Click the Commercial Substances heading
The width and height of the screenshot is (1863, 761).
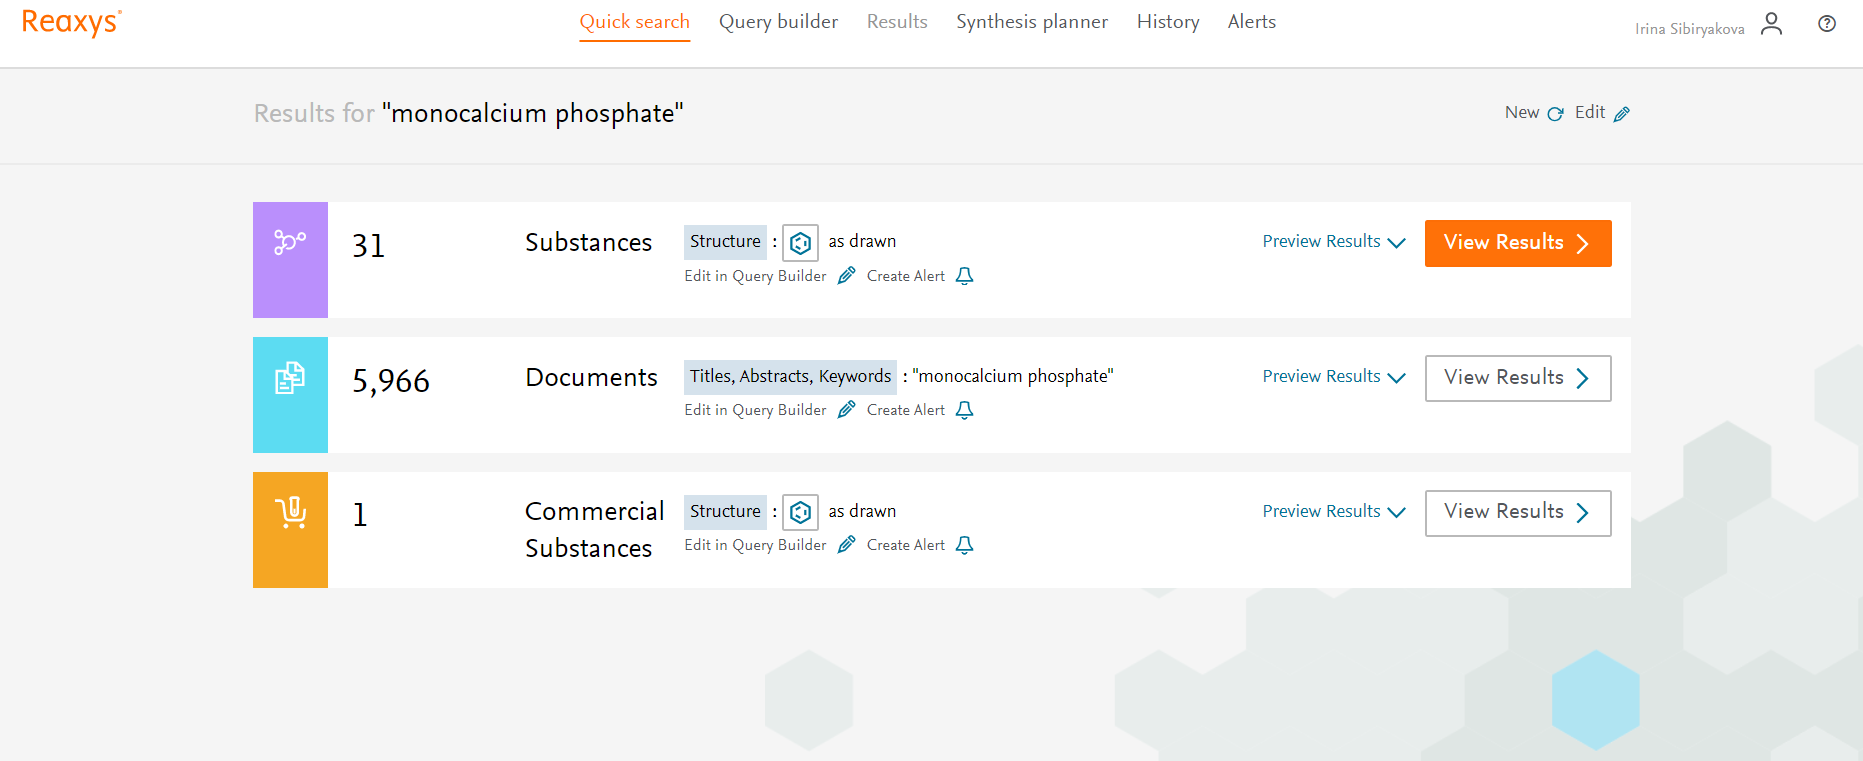coord(594,530)
